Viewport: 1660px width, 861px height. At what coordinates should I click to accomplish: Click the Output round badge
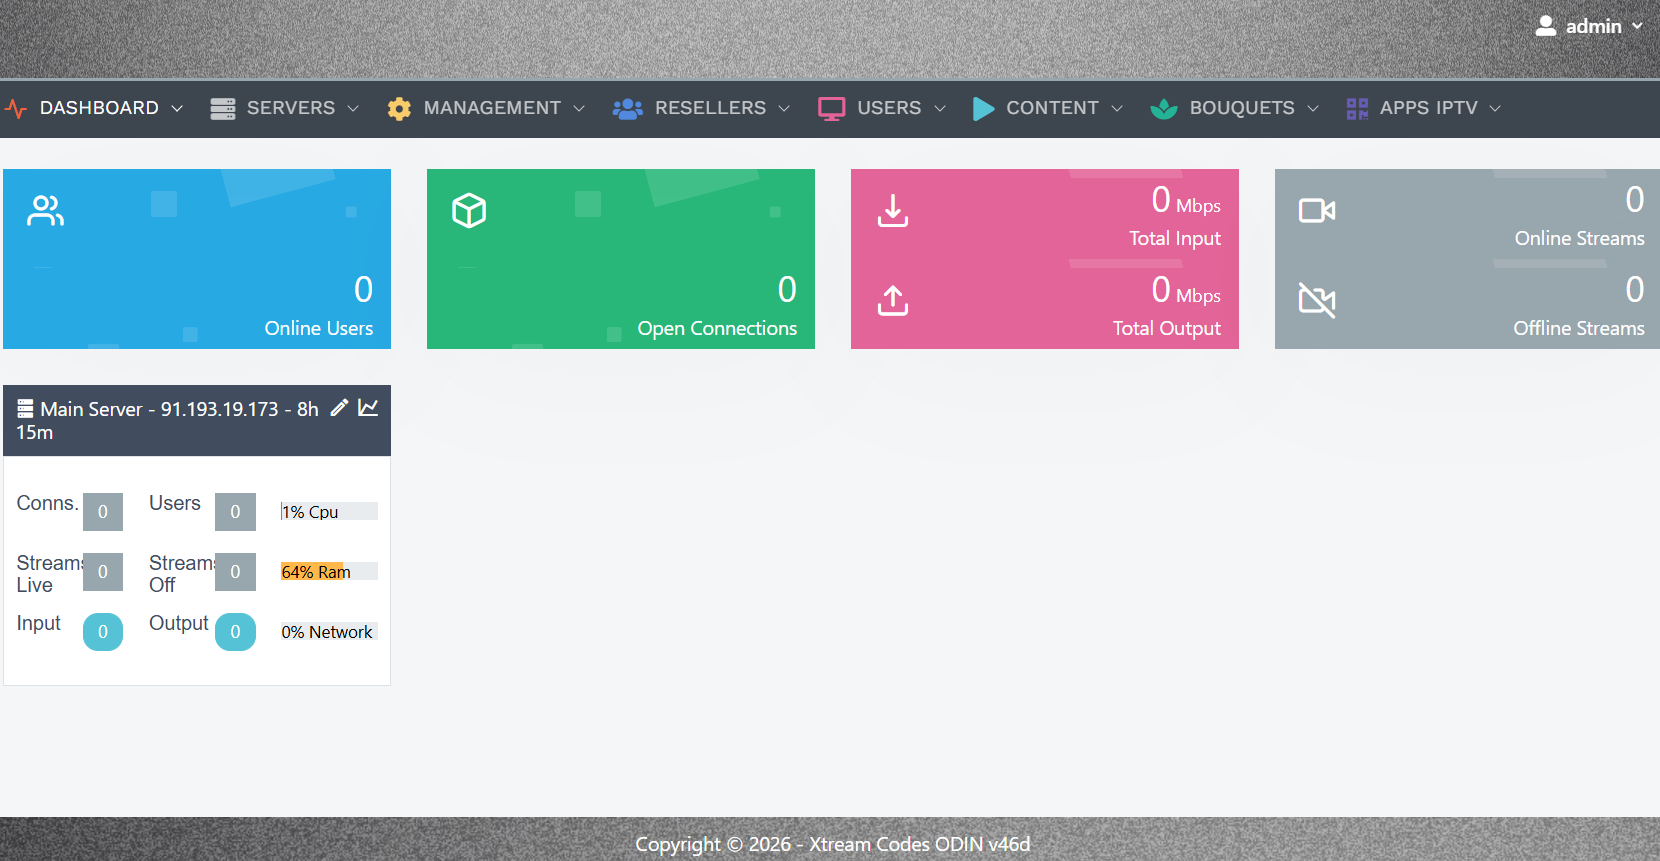coord(236,632)
